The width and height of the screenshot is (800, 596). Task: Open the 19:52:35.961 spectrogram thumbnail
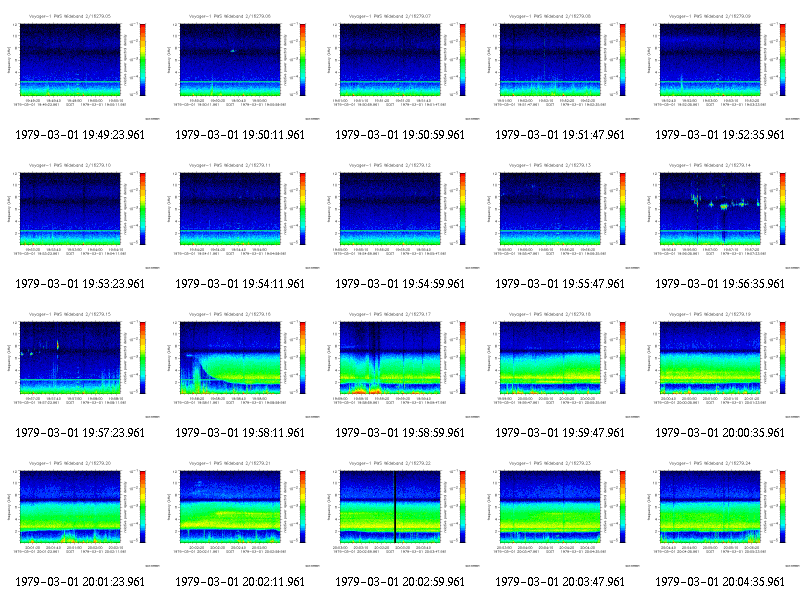pyautogui.click(x=720, y=64)
